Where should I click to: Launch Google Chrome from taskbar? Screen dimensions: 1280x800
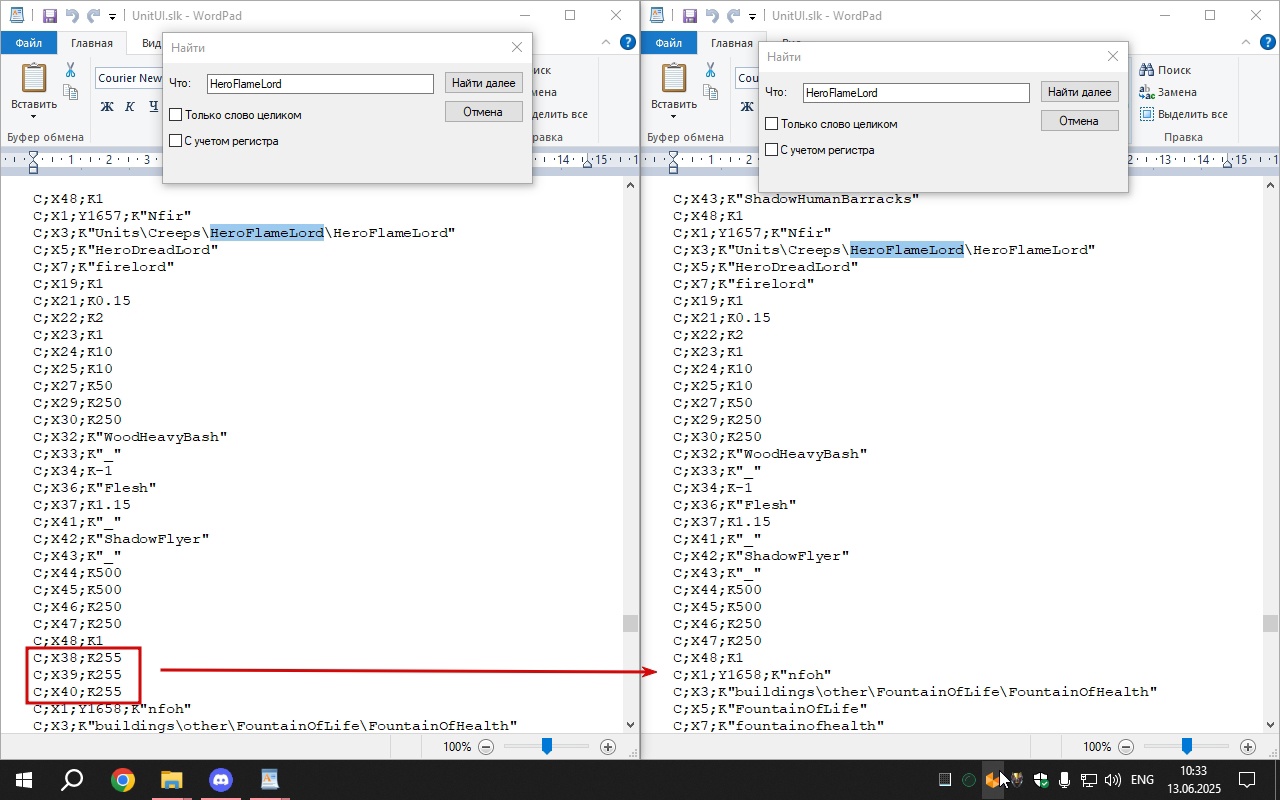tap(122, 780)
